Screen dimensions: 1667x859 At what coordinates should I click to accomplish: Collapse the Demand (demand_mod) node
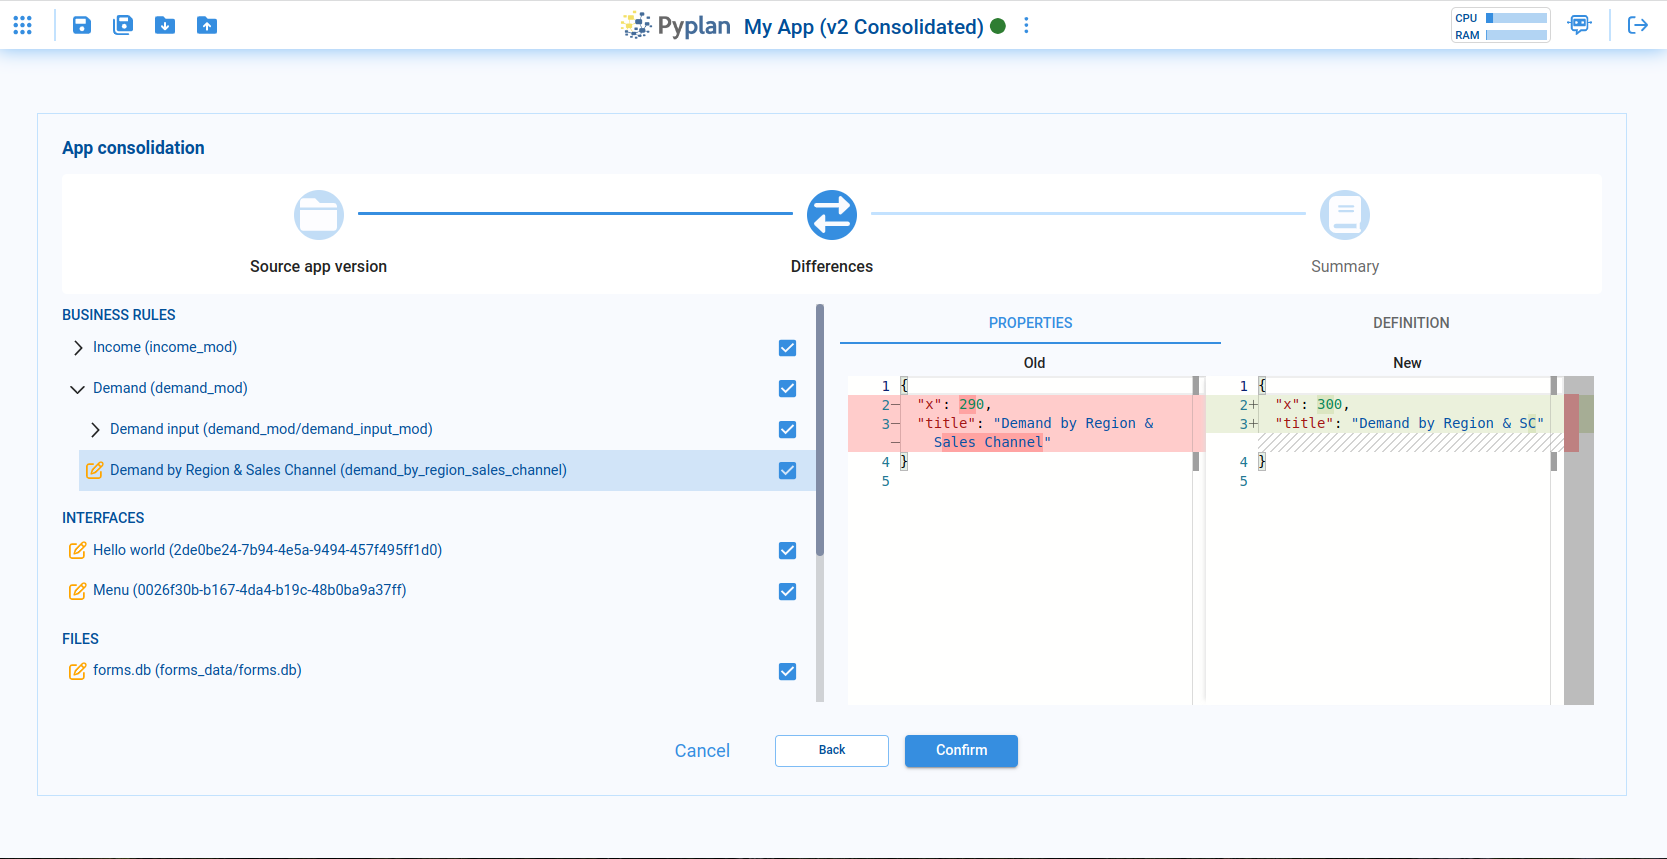[x=77, y=389]
